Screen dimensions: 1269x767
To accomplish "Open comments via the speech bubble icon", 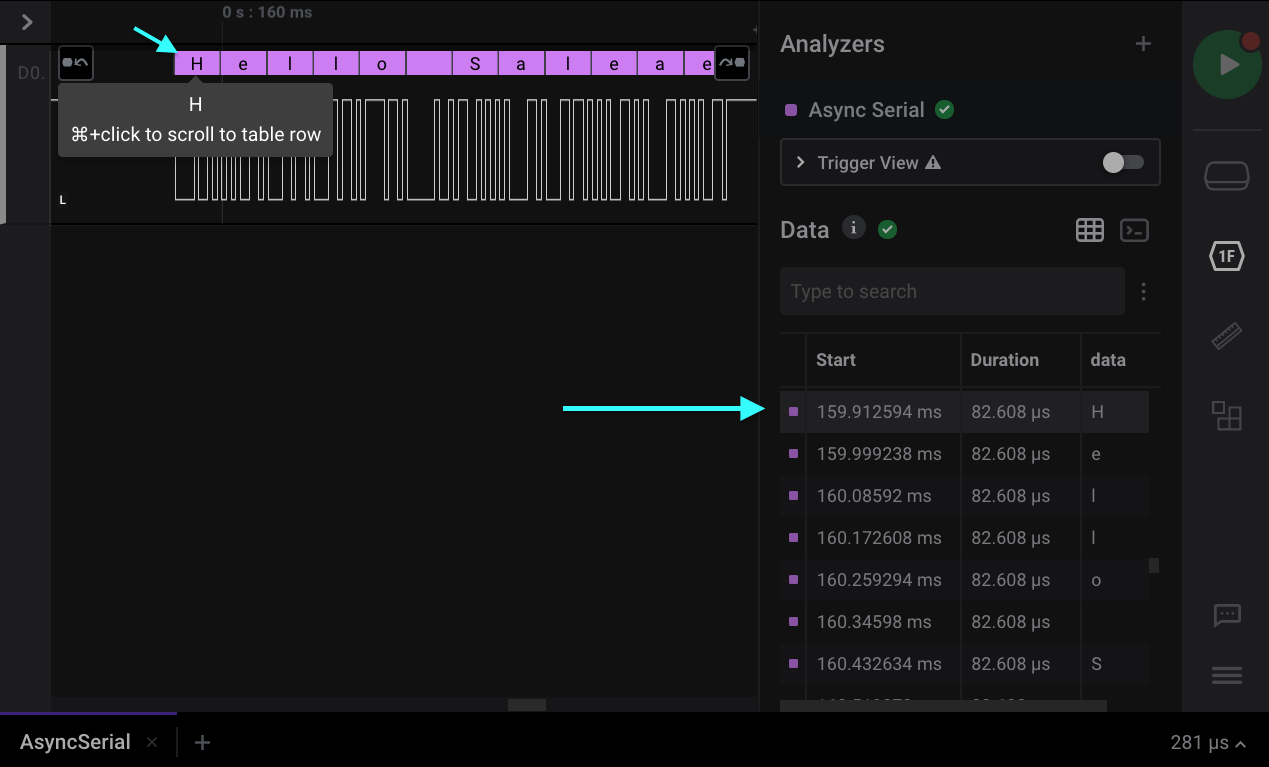I will (x=1227, y=616).
